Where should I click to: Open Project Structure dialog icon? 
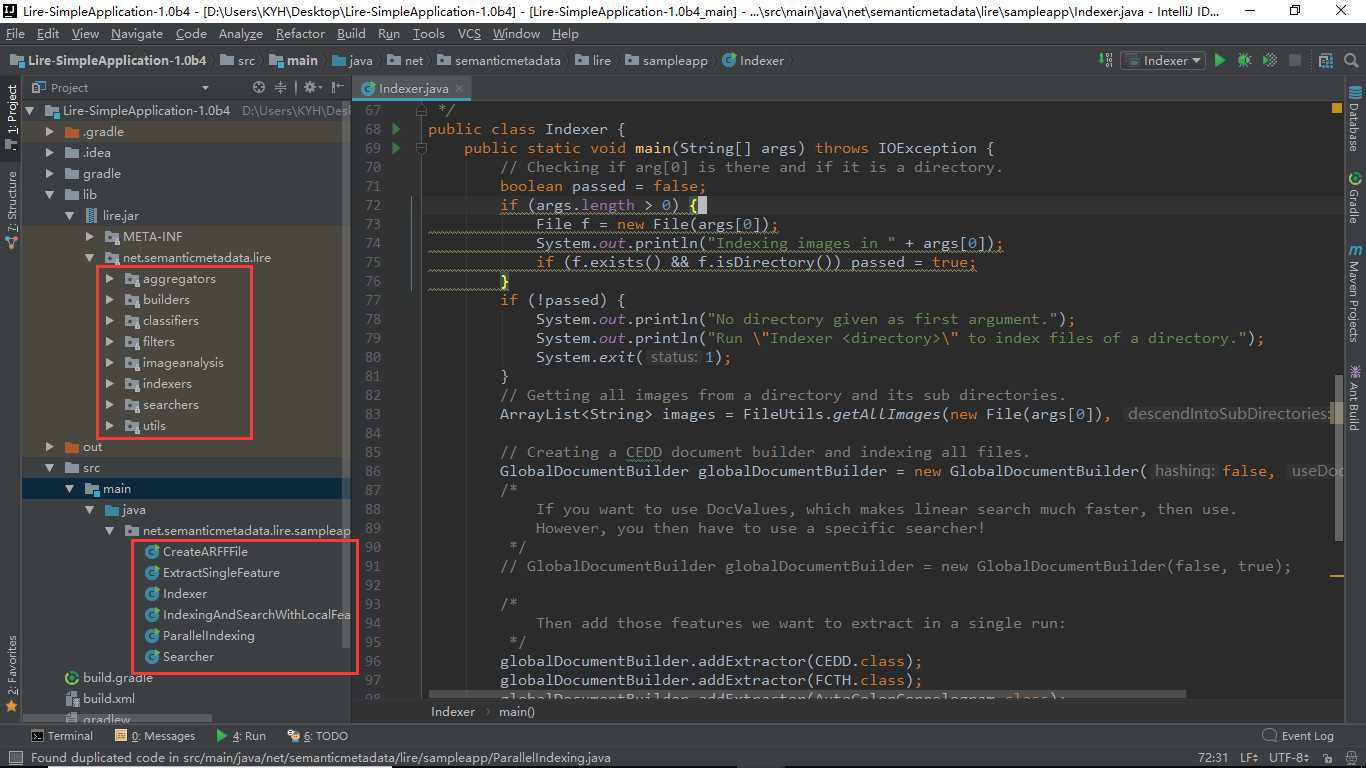click(1324, 60)
